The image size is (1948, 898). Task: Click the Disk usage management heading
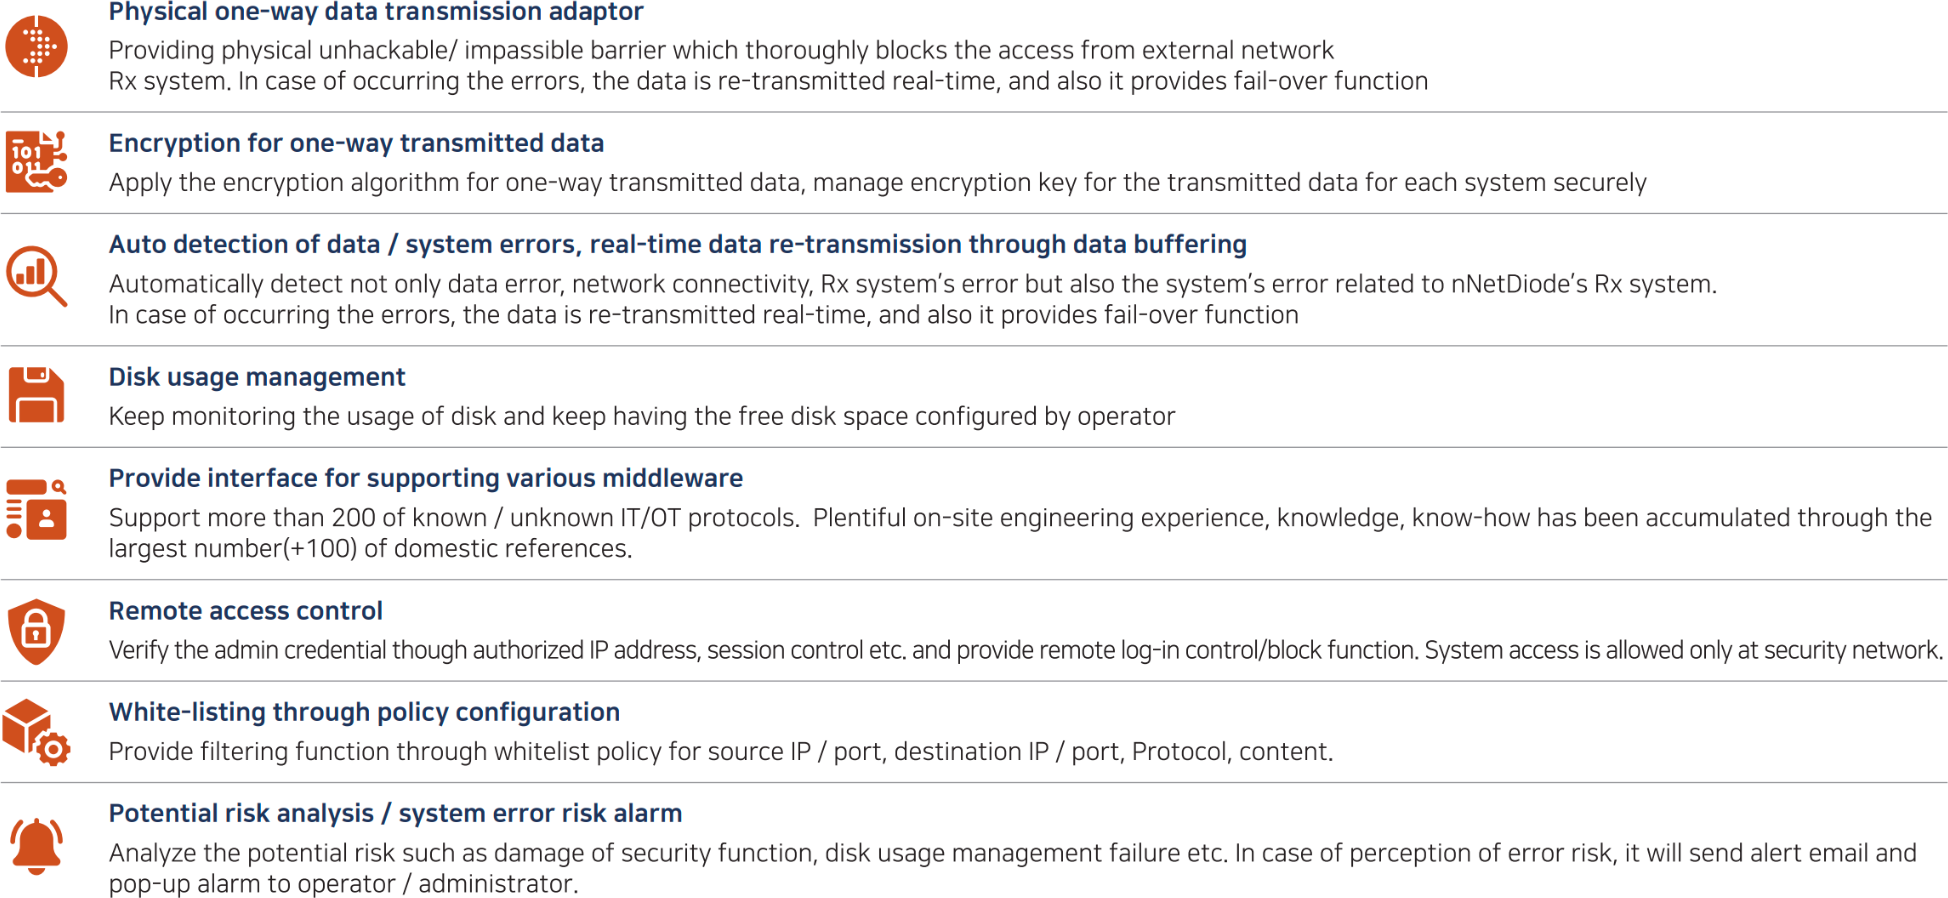pos(257,377)
